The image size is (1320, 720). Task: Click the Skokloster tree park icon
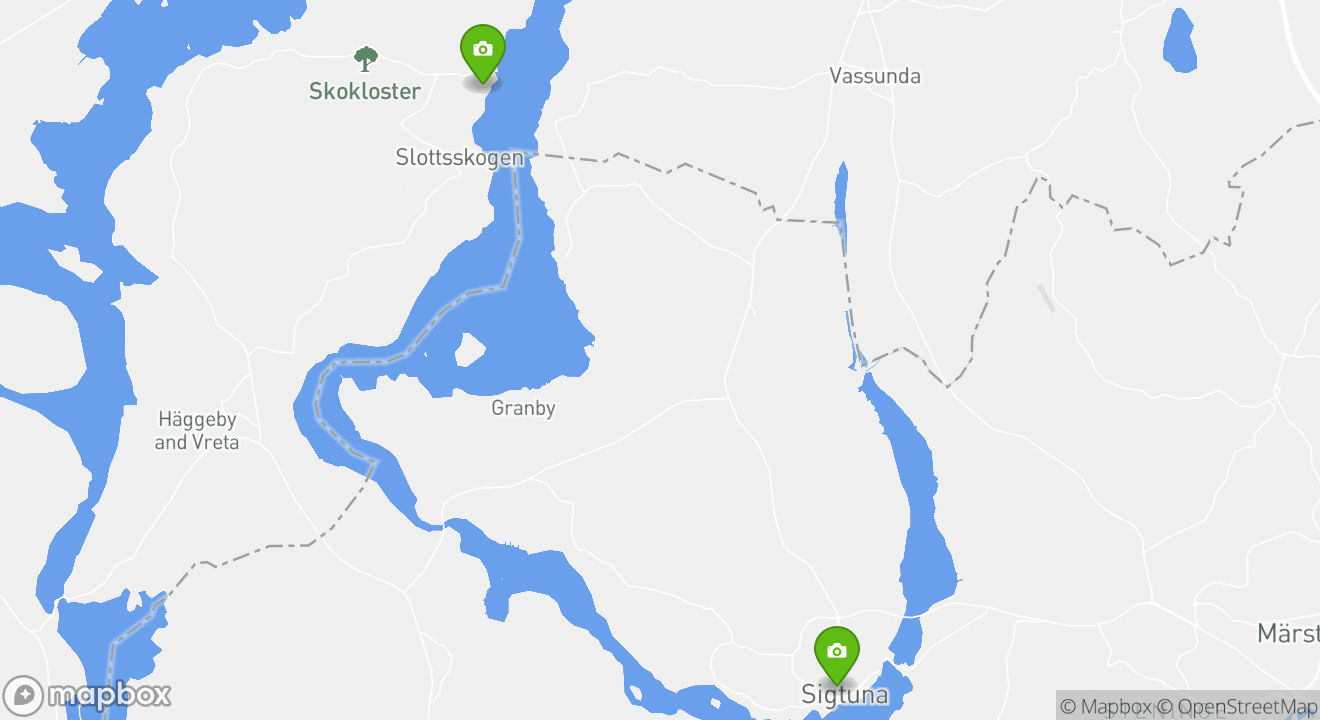pyautogui.click(x=366, y=59)
